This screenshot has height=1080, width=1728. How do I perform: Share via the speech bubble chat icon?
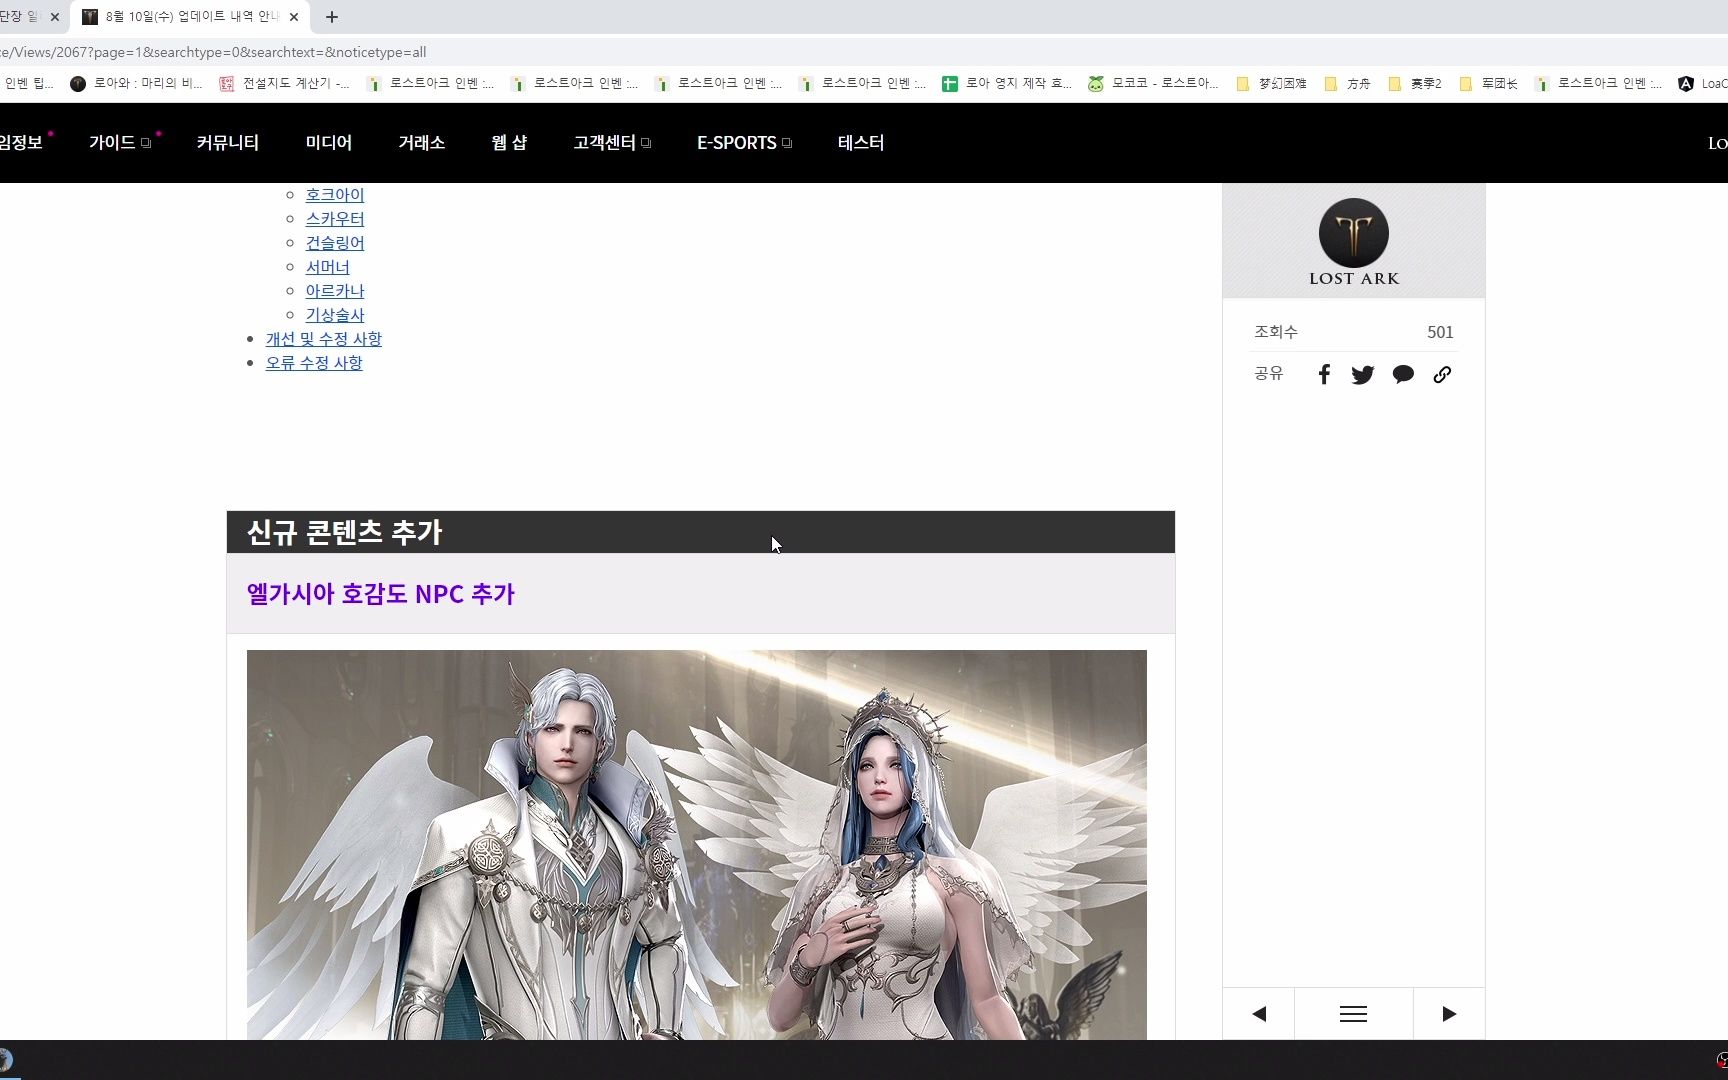[x=1403, y=374]
